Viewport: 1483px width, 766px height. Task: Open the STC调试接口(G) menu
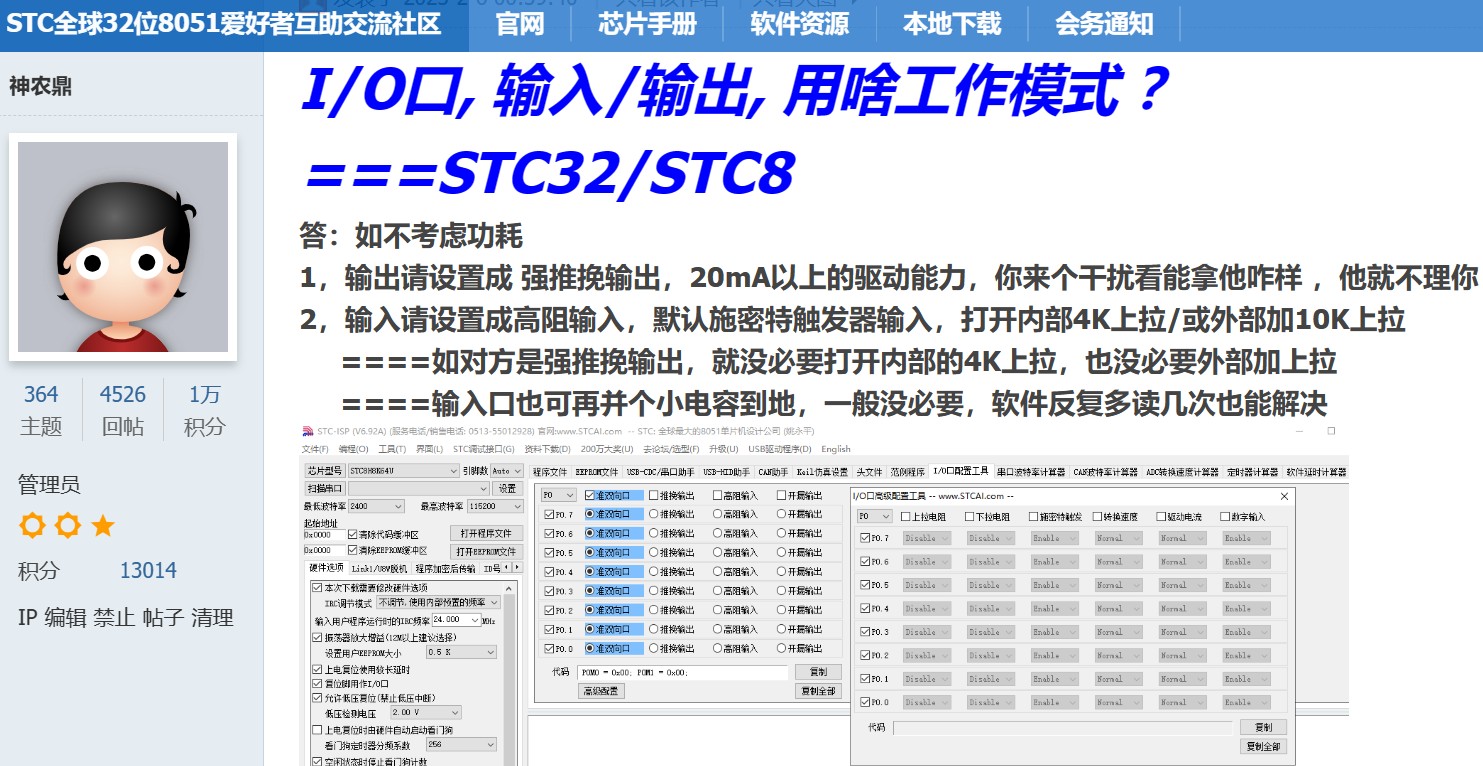pos(484,449)
